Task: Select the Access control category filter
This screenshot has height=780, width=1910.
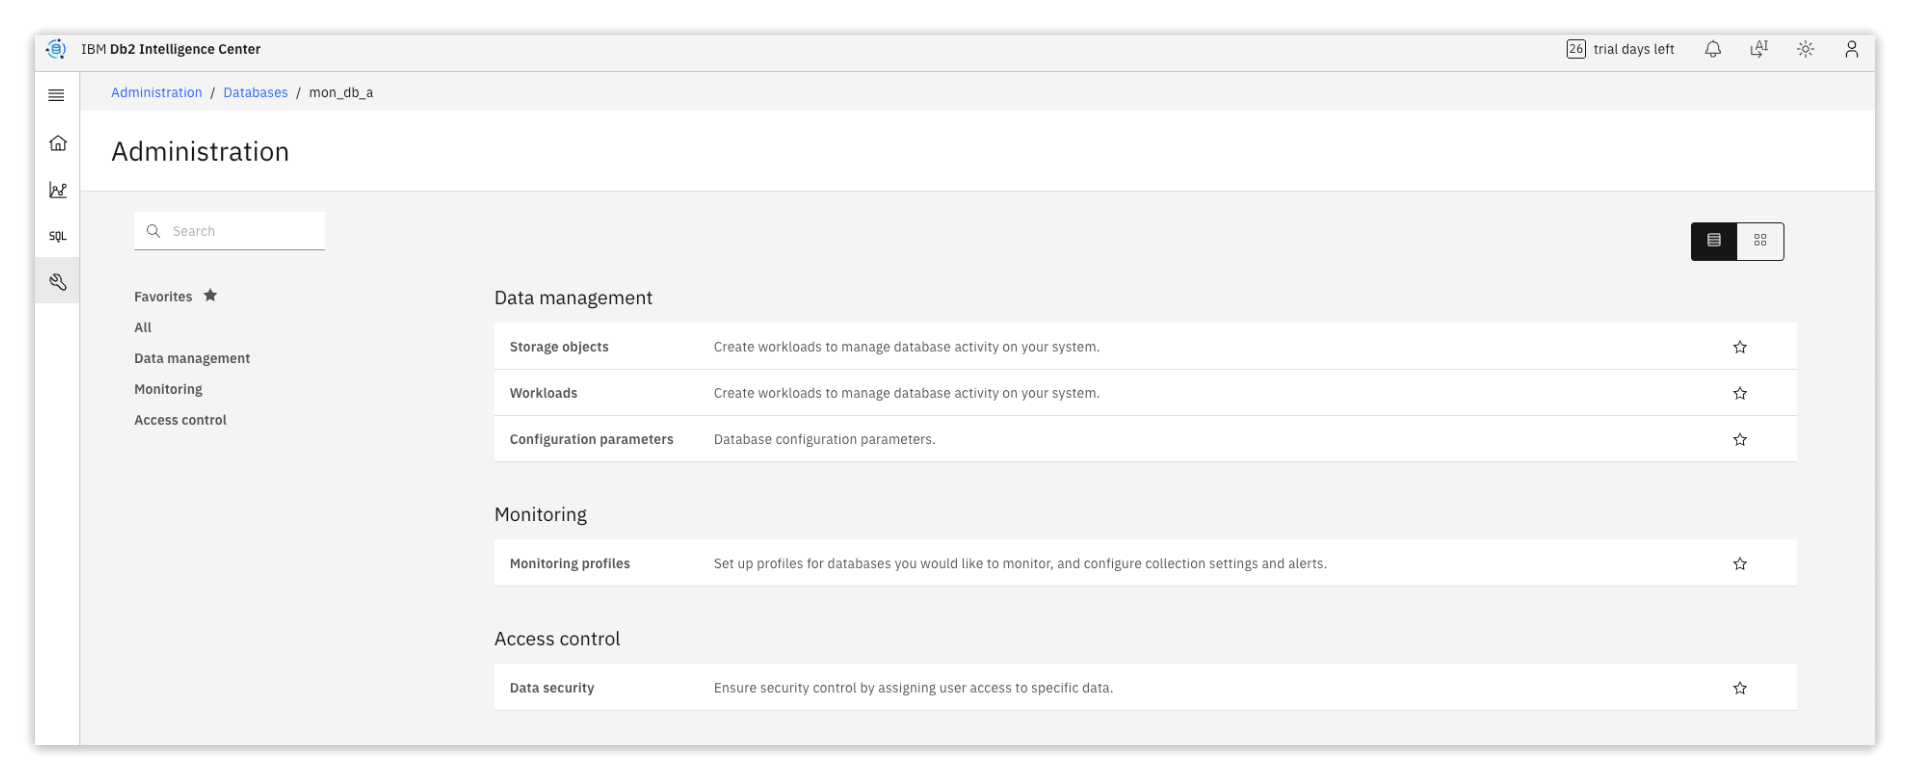Action: click(180, 420)
